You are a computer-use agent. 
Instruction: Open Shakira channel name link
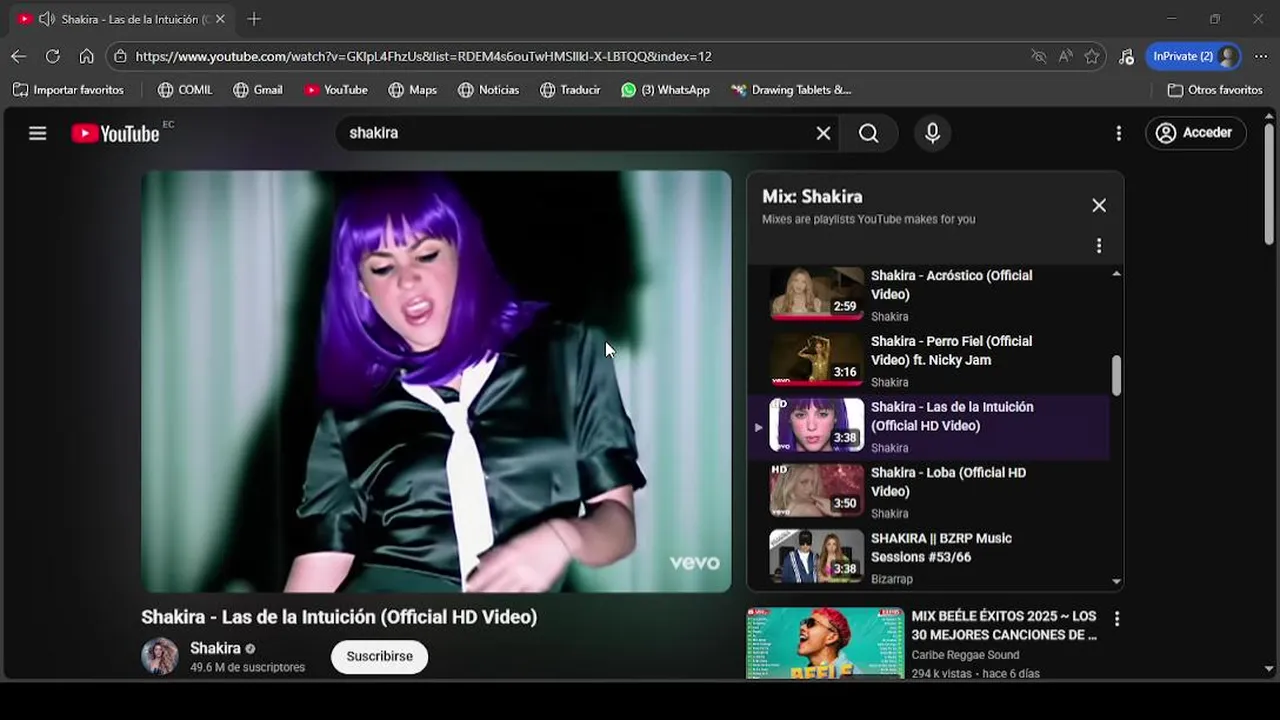click(215, 648)
